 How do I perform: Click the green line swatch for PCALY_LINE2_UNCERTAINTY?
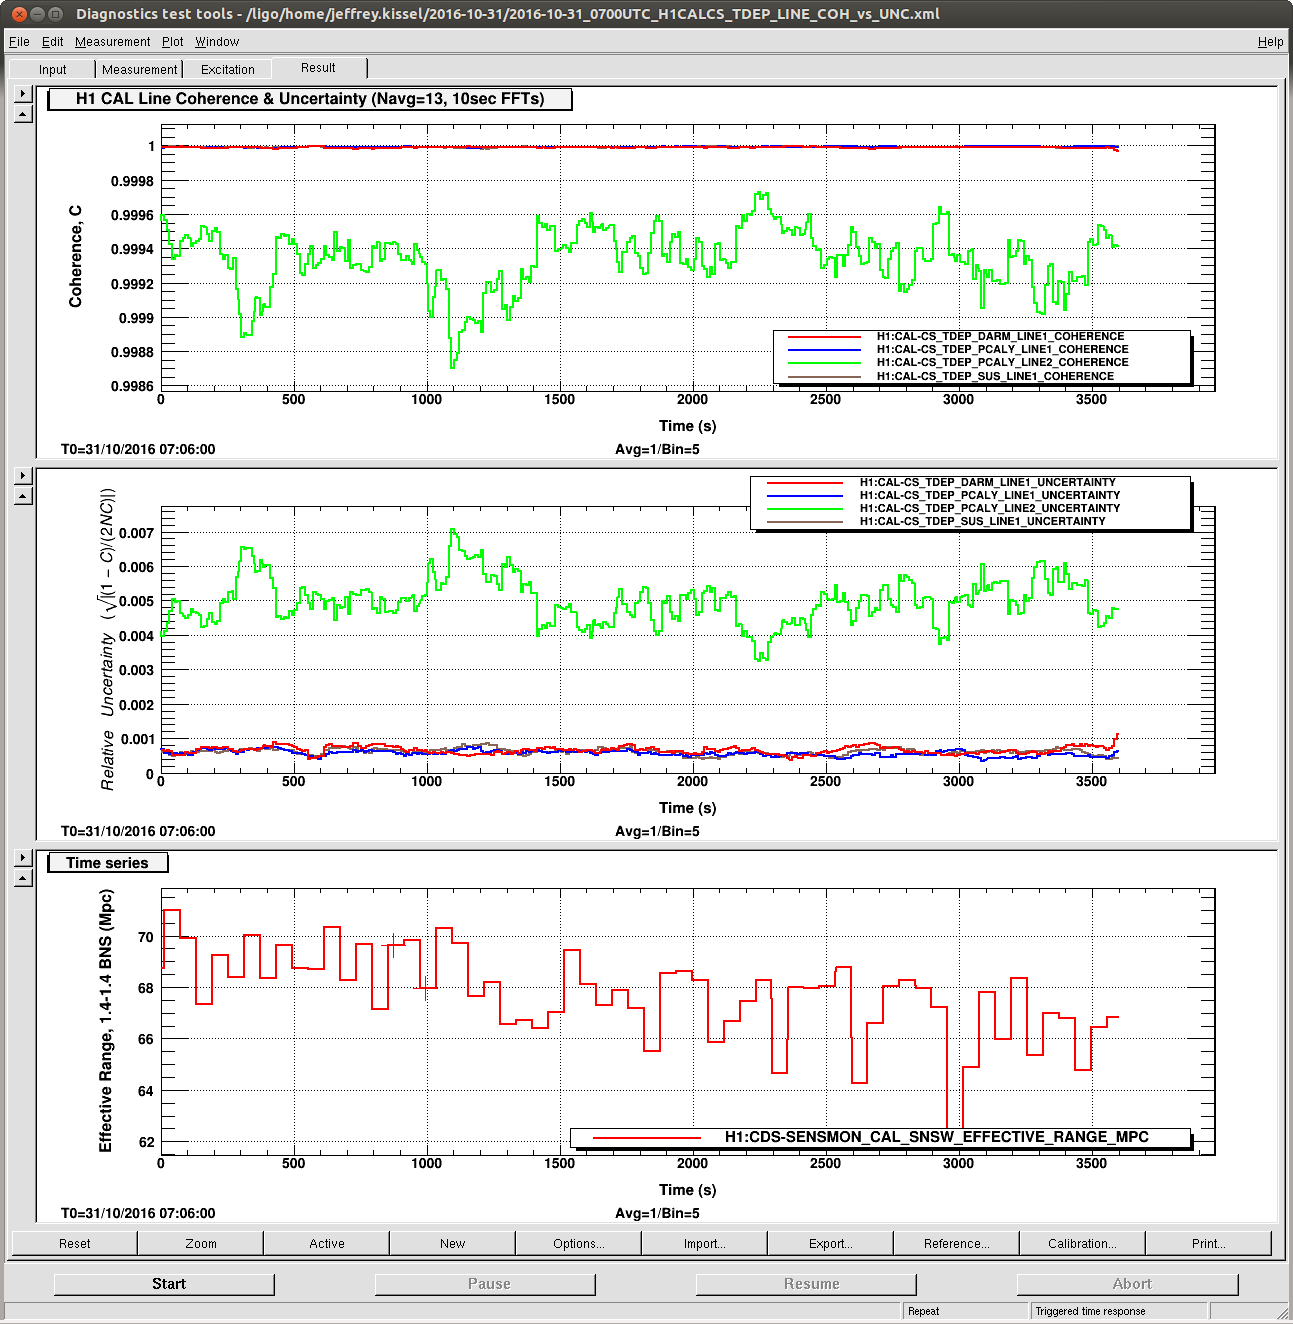coord(805,508)
